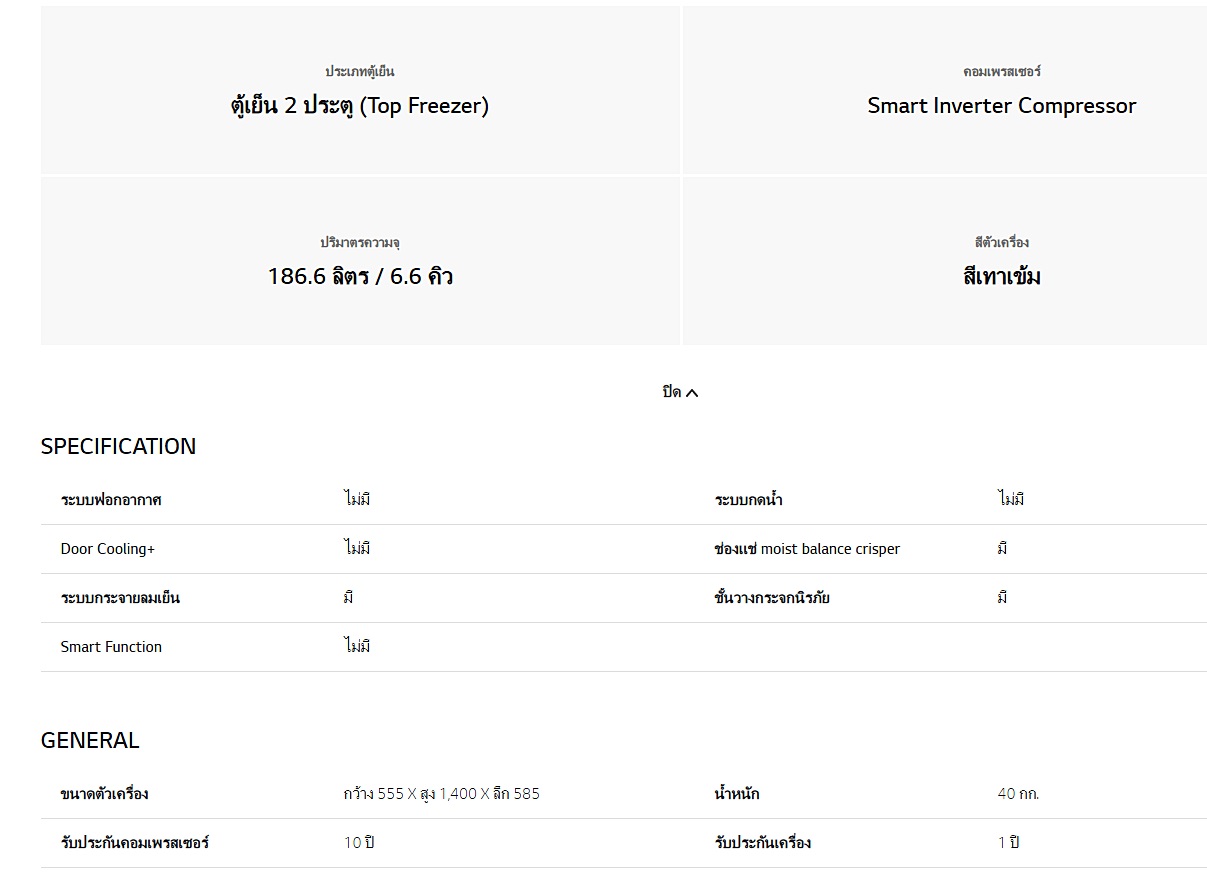Click the ระบบฟอกอากาศ row label

pyautogui.click(x=111, y=500)
